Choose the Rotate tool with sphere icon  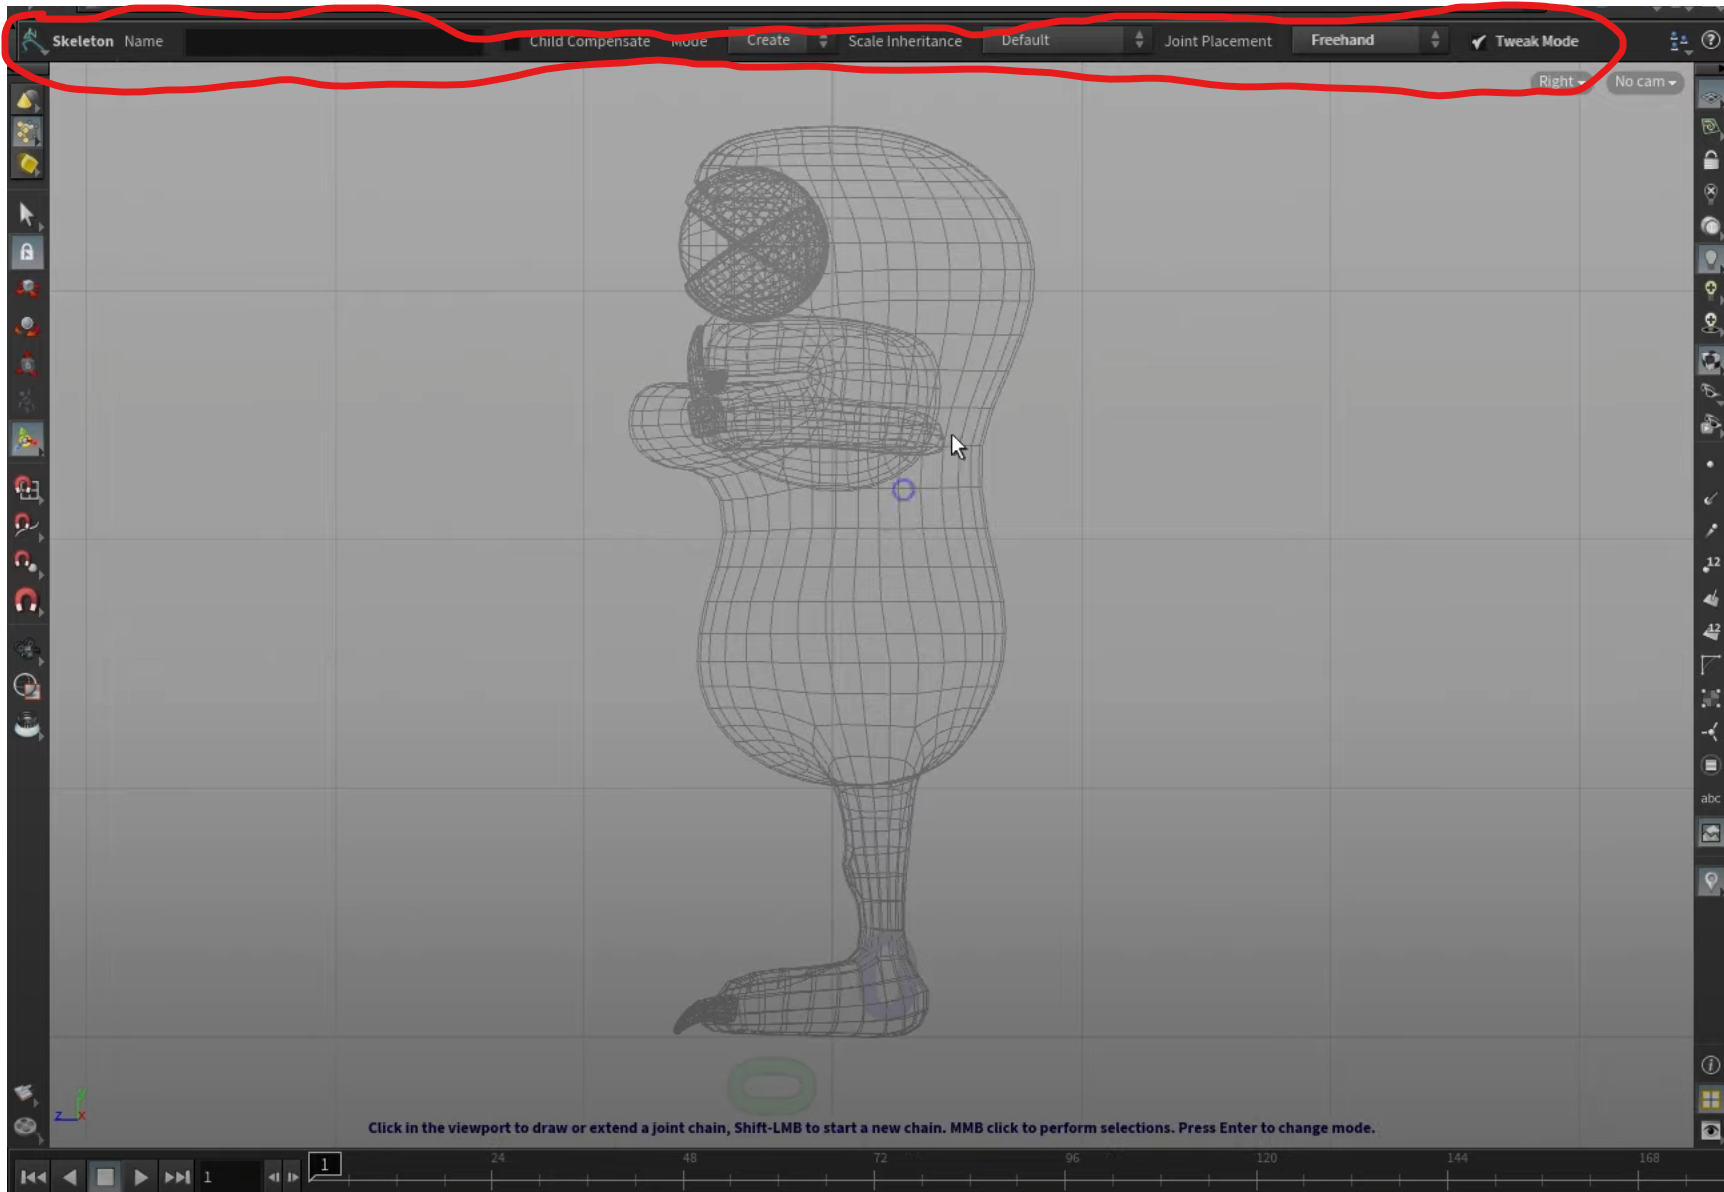(x=27, y=327)
